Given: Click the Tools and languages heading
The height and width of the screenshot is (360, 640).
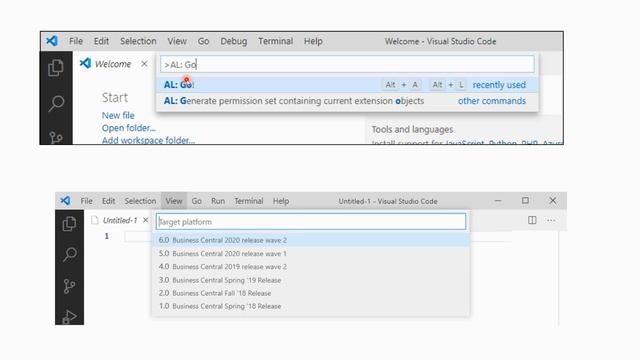Looking at the screenshot, I should 412,129.
